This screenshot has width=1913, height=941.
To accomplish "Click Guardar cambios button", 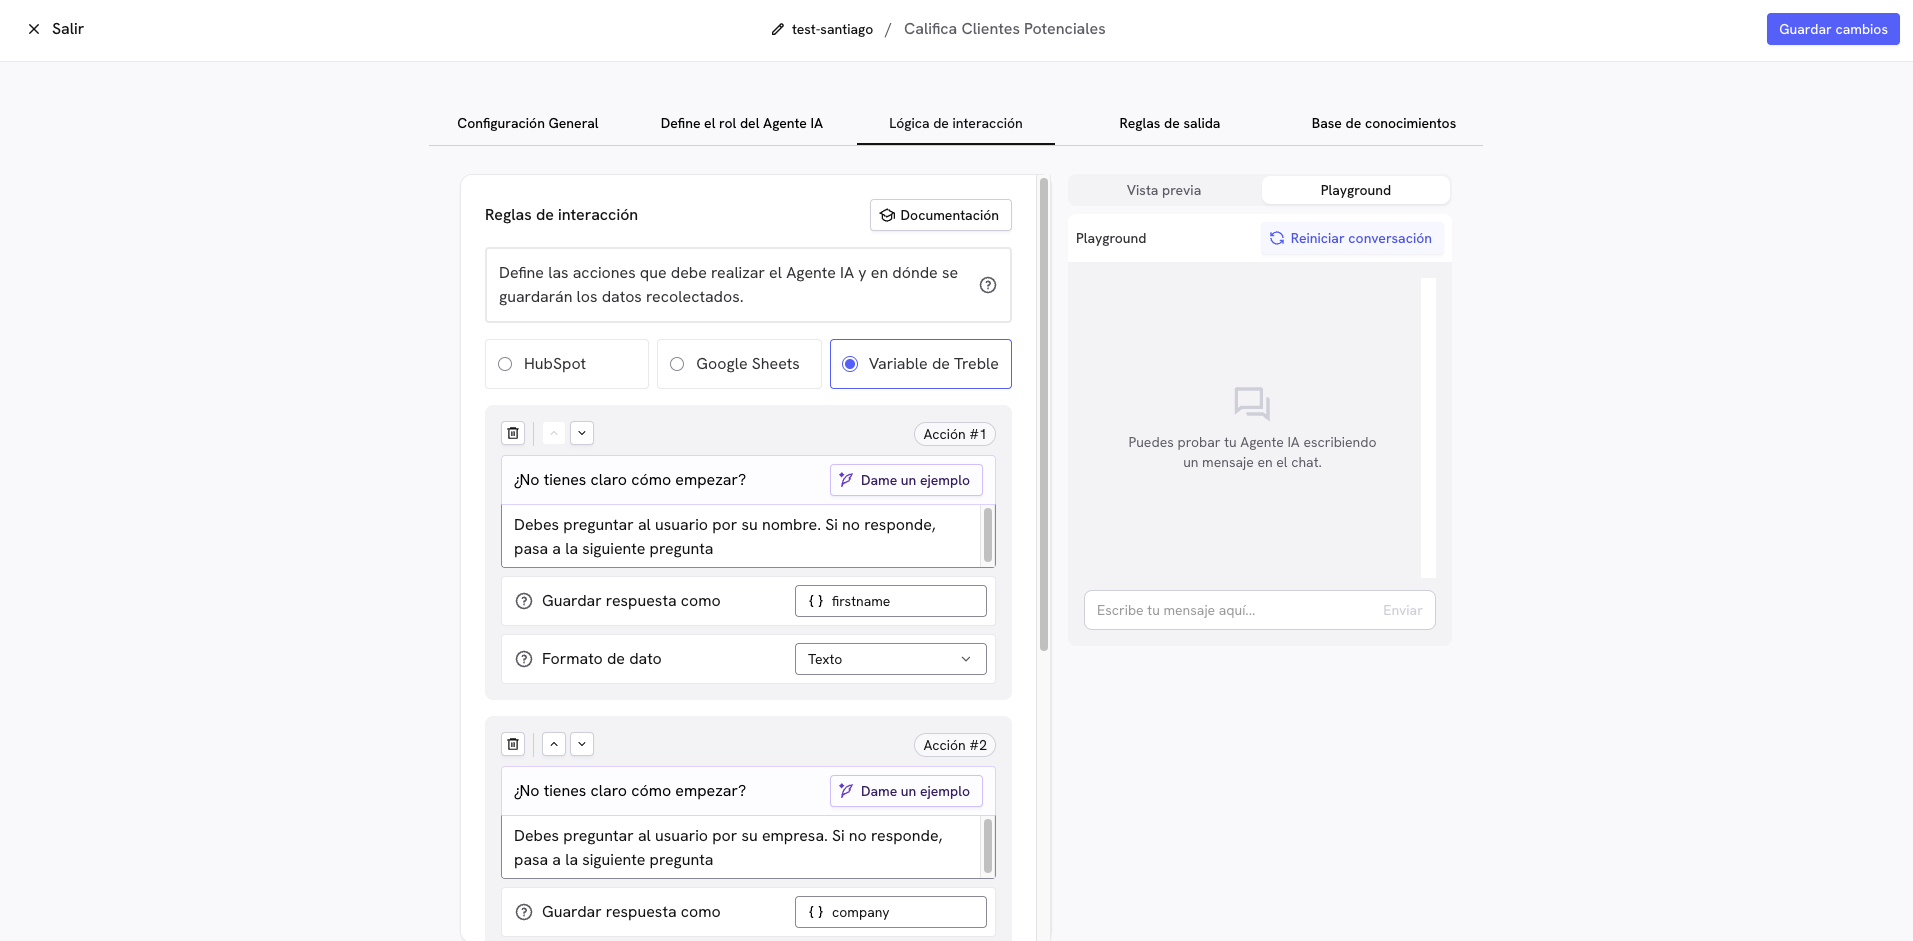I will point(1833,29).
